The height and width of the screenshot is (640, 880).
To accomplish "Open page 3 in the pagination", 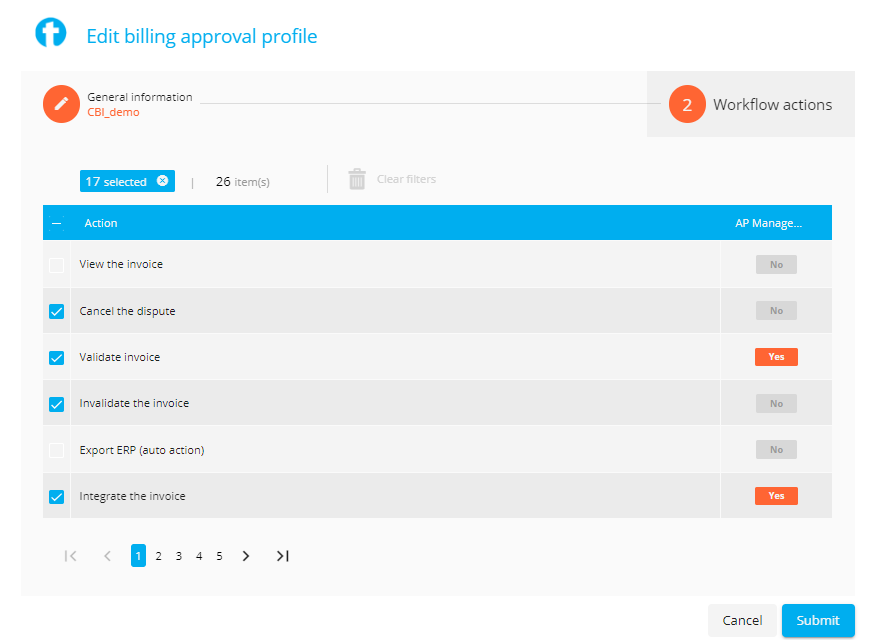I will pyautogui.click(x=178, y=556).
